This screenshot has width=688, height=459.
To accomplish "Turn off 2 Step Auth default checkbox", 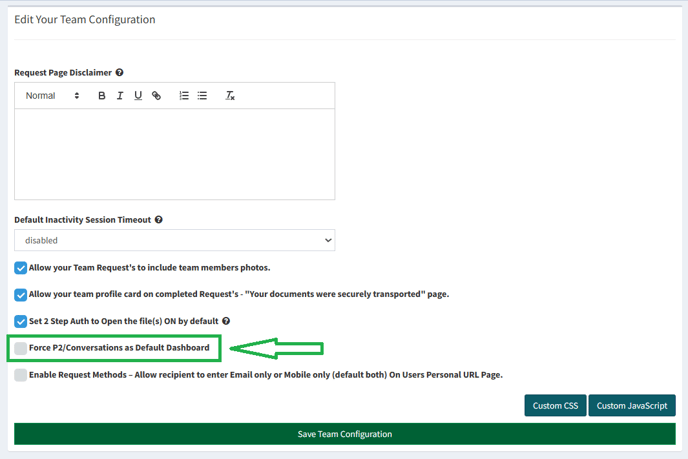I will tap(21, 321).
